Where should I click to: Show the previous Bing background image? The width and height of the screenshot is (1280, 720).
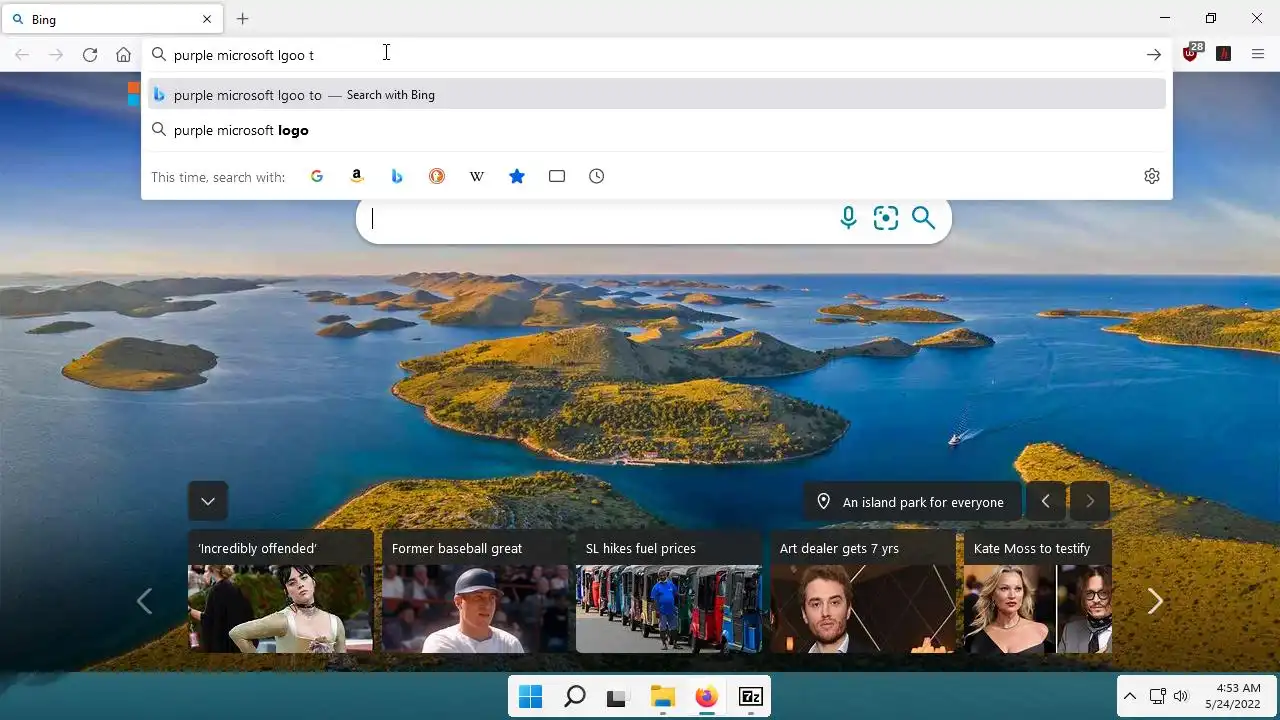1045,501
